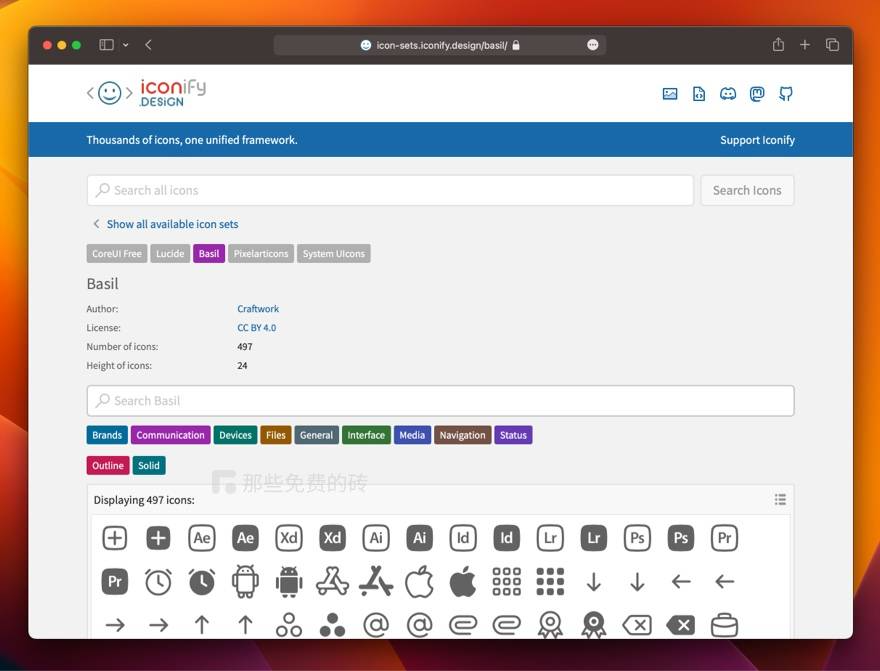
Task: Toggle the Outline style filter
Action: coord(108,465)
